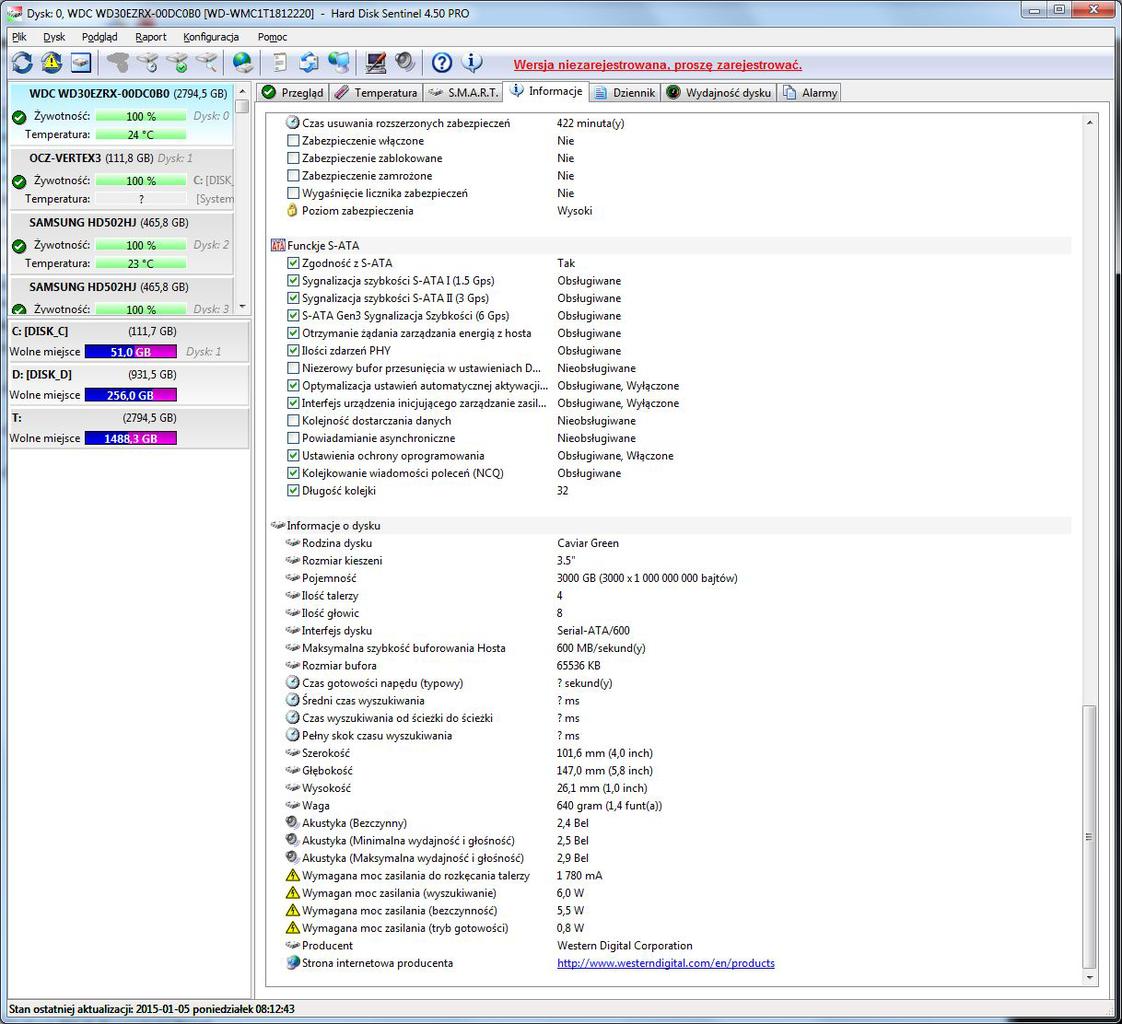Toggle the Zabezpieczenie zablokowane checkbox
The image size is (1122, 1024).
(x=293, y=158)
